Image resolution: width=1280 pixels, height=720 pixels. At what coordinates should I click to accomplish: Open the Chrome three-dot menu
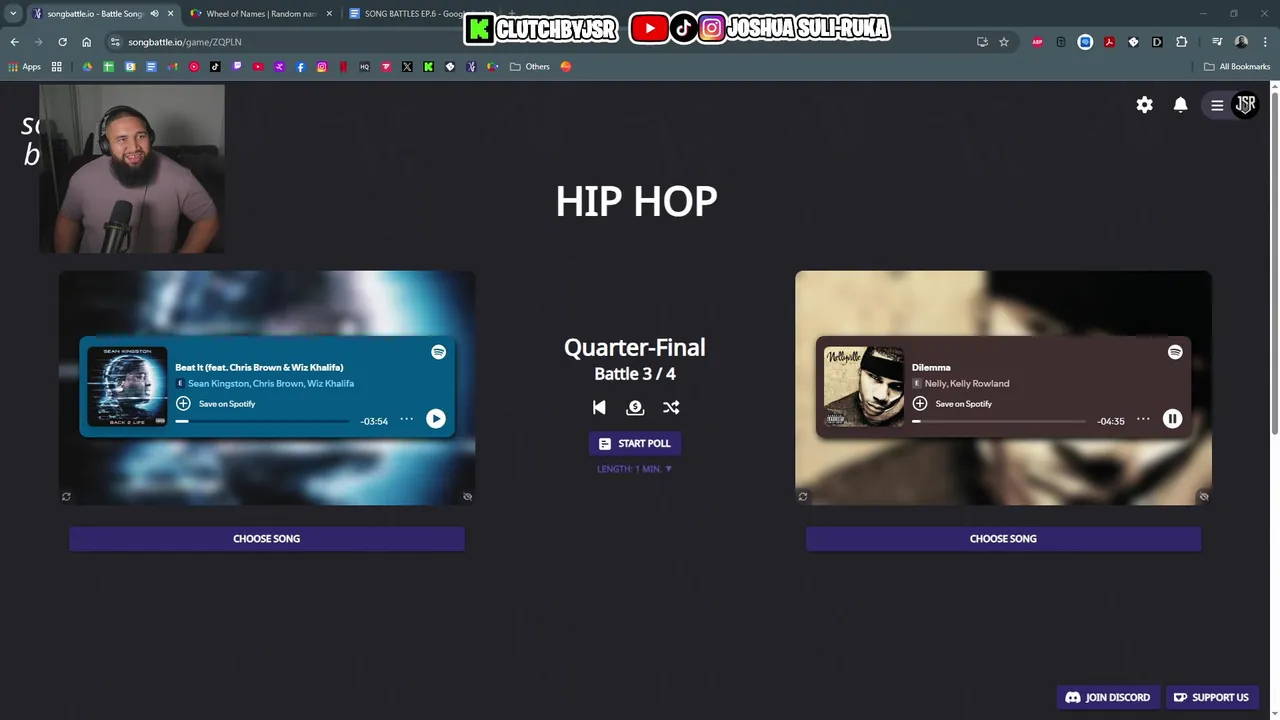[x=1265, y=42]
